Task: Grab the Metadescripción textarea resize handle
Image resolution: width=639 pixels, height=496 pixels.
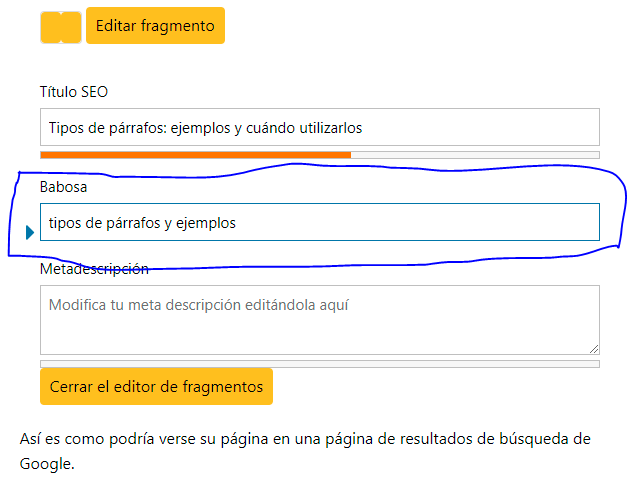Action: point(594,349)
